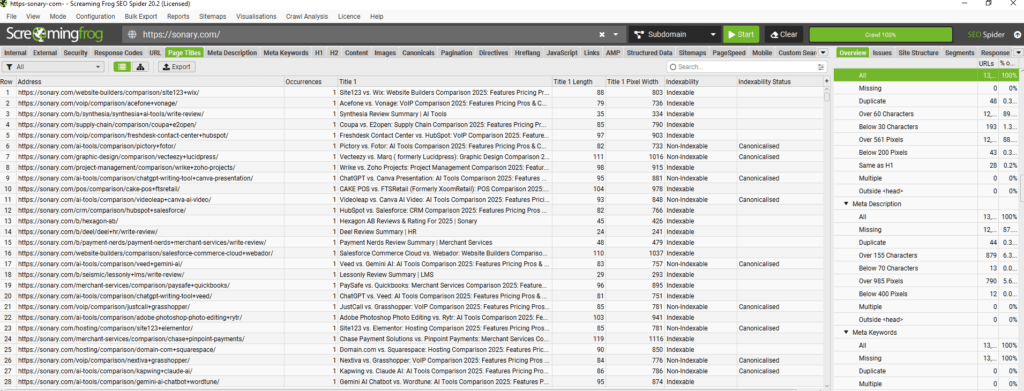Click the upload arrow icon beside SEO Spider
Image resolution: width=1024 pixels, height=391 pixels.
(x=1017, y=35)
